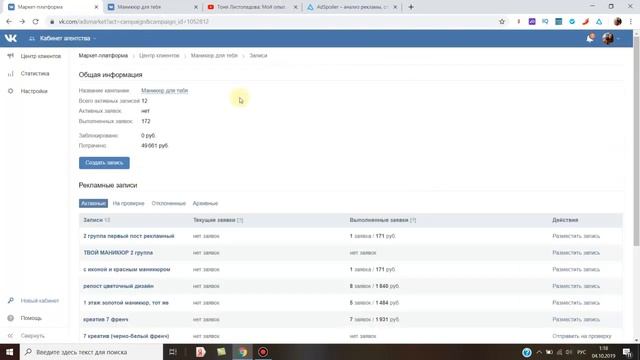The height and width of the screenshot is (360, 640).
Task: Click the browser address bar
Action: 269,22
